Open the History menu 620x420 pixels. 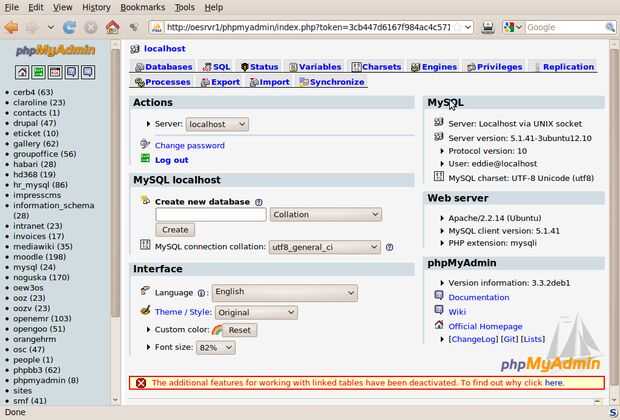point(96,8)
